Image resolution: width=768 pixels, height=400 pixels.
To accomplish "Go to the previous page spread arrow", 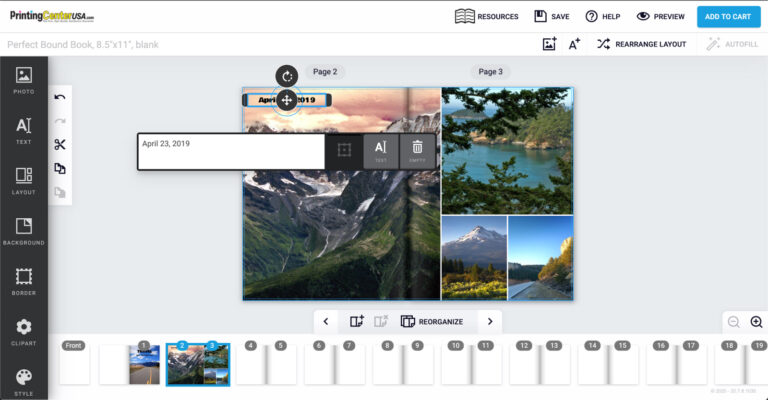I will click(x=326, y=321).
